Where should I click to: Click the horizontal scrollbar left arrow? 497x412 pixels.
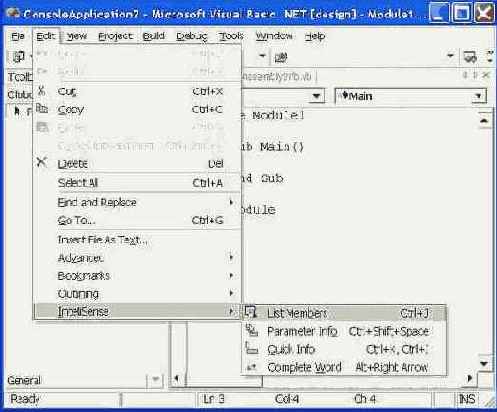pyautogui.click(x=177, y=378)
